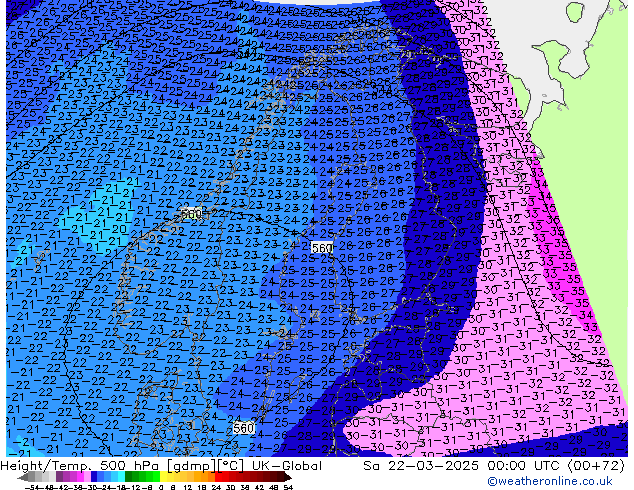Click the '[gdmp]' unit label

pos(189,466)
